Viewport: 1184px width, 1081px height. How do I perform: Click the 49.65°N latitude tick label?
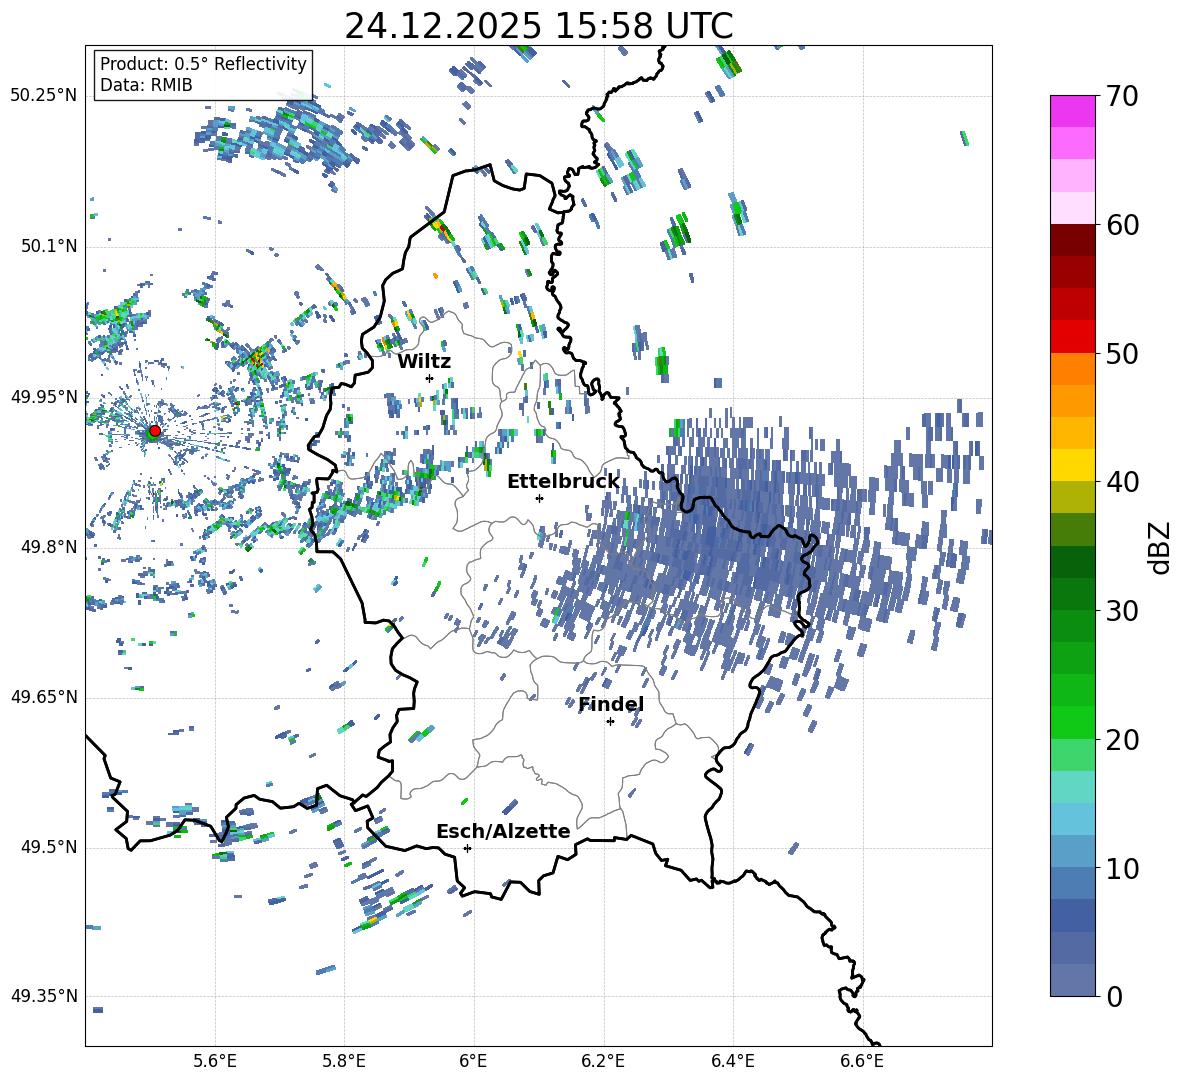coord(44,697)
